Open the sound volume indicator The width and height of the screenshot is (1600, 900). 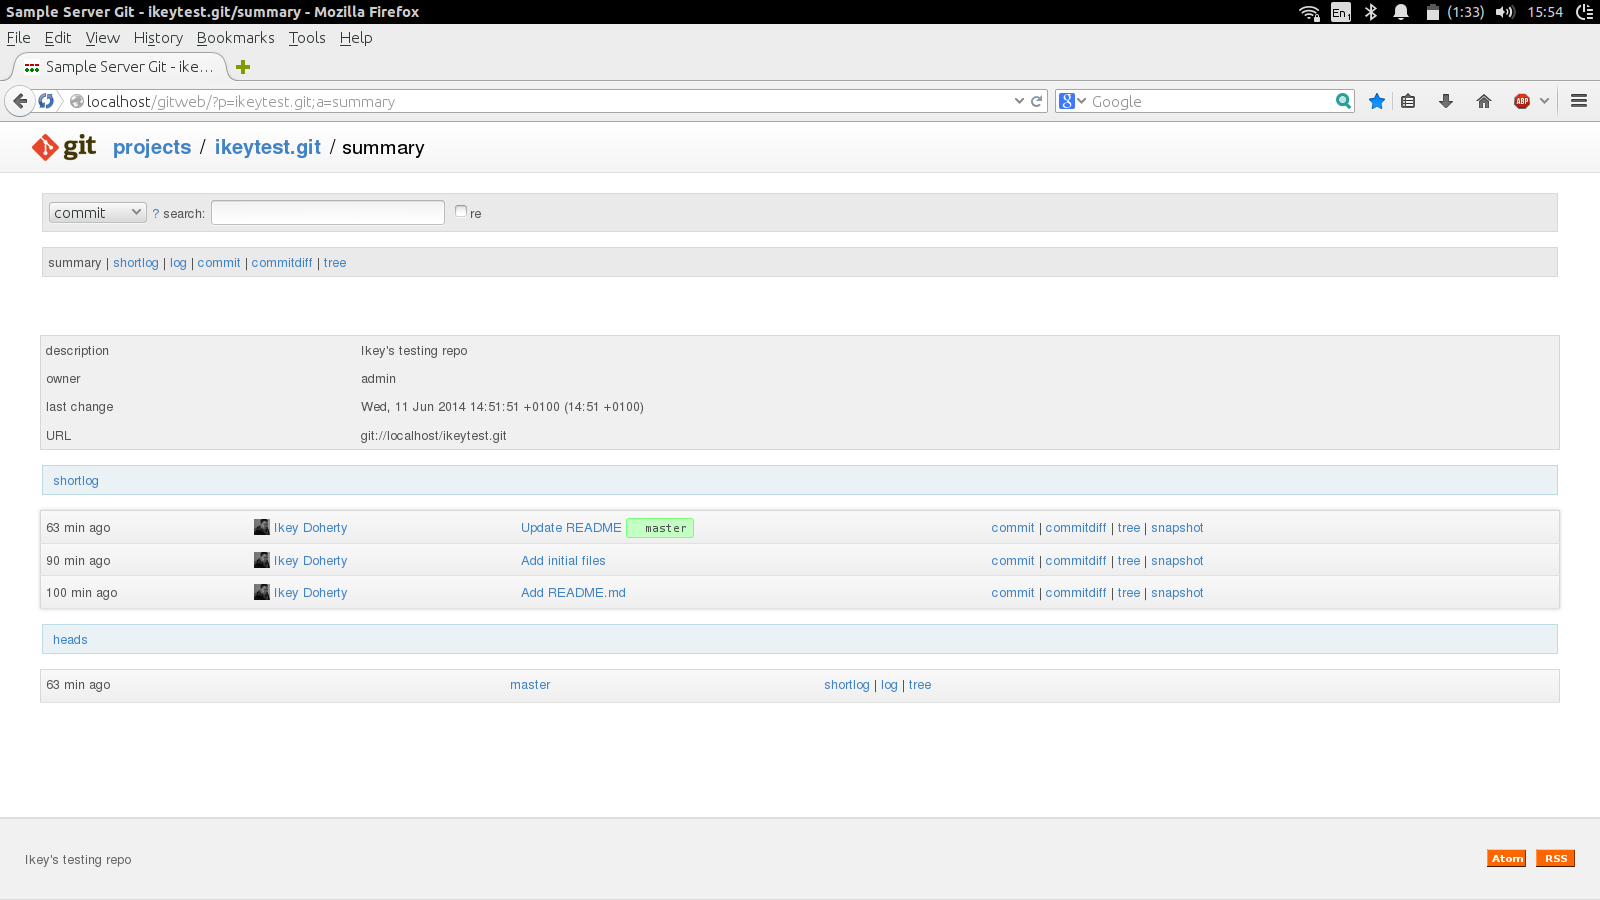click(x=1505, y=12)
